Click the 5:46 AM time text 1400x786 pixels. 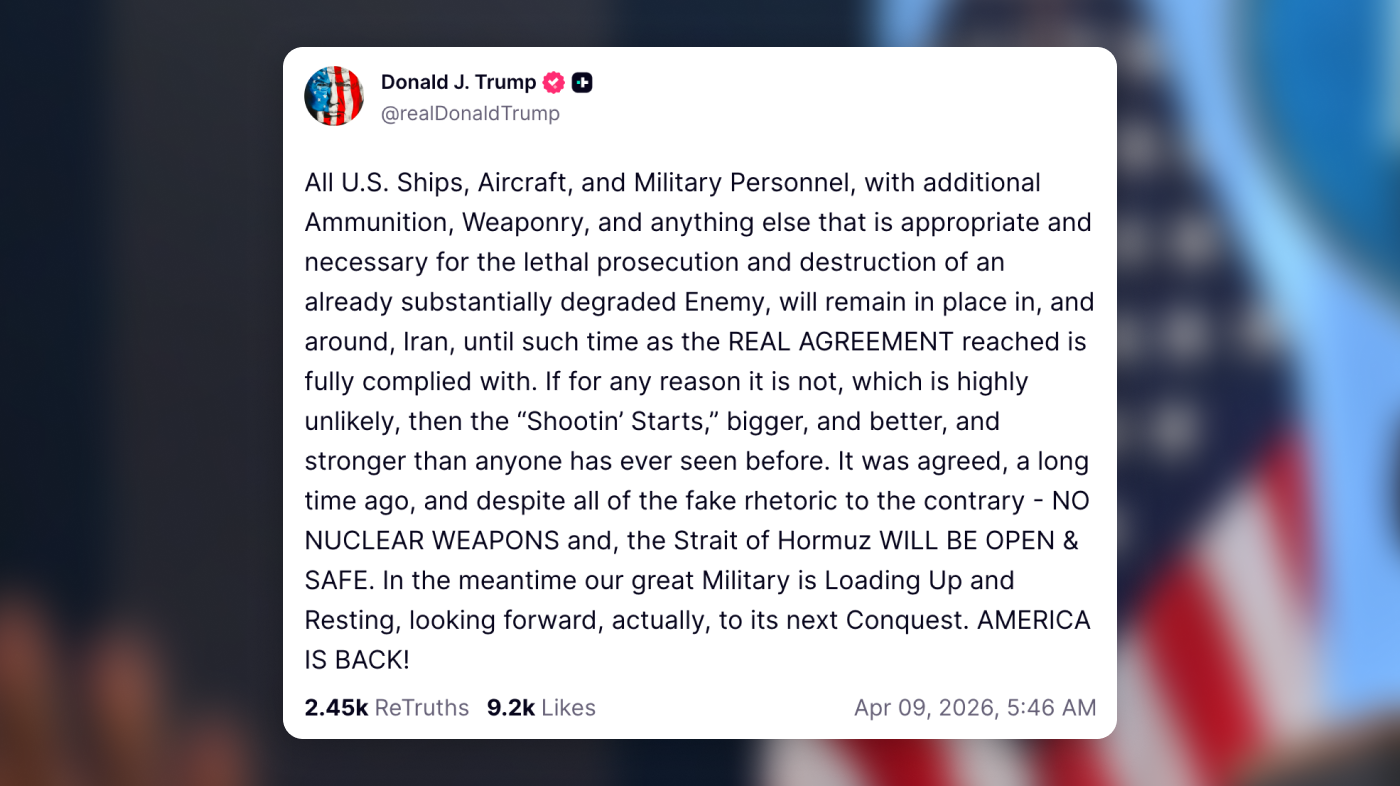[1050, 708]
